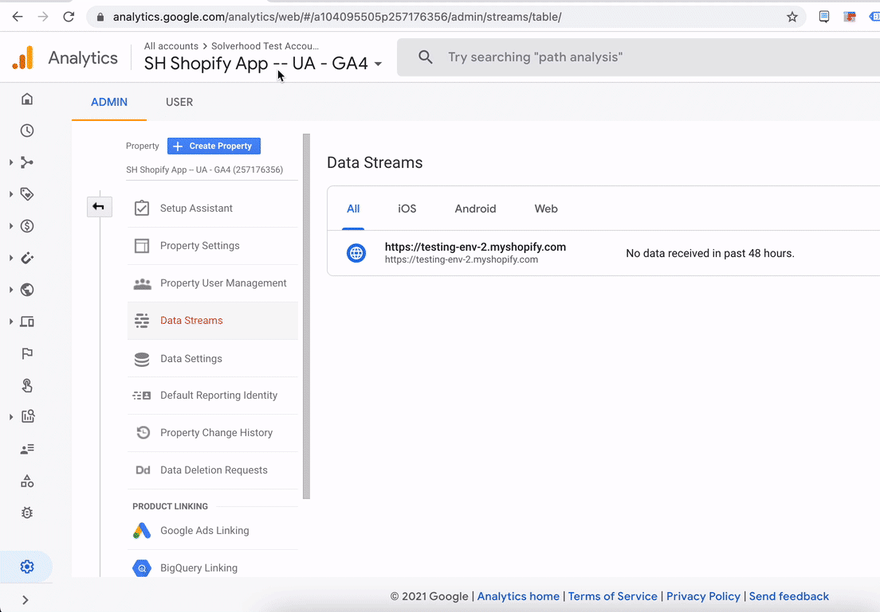Open the Audiences person-list icon
The width and height of the screenshot is (880, 612).
click(27, 449)
